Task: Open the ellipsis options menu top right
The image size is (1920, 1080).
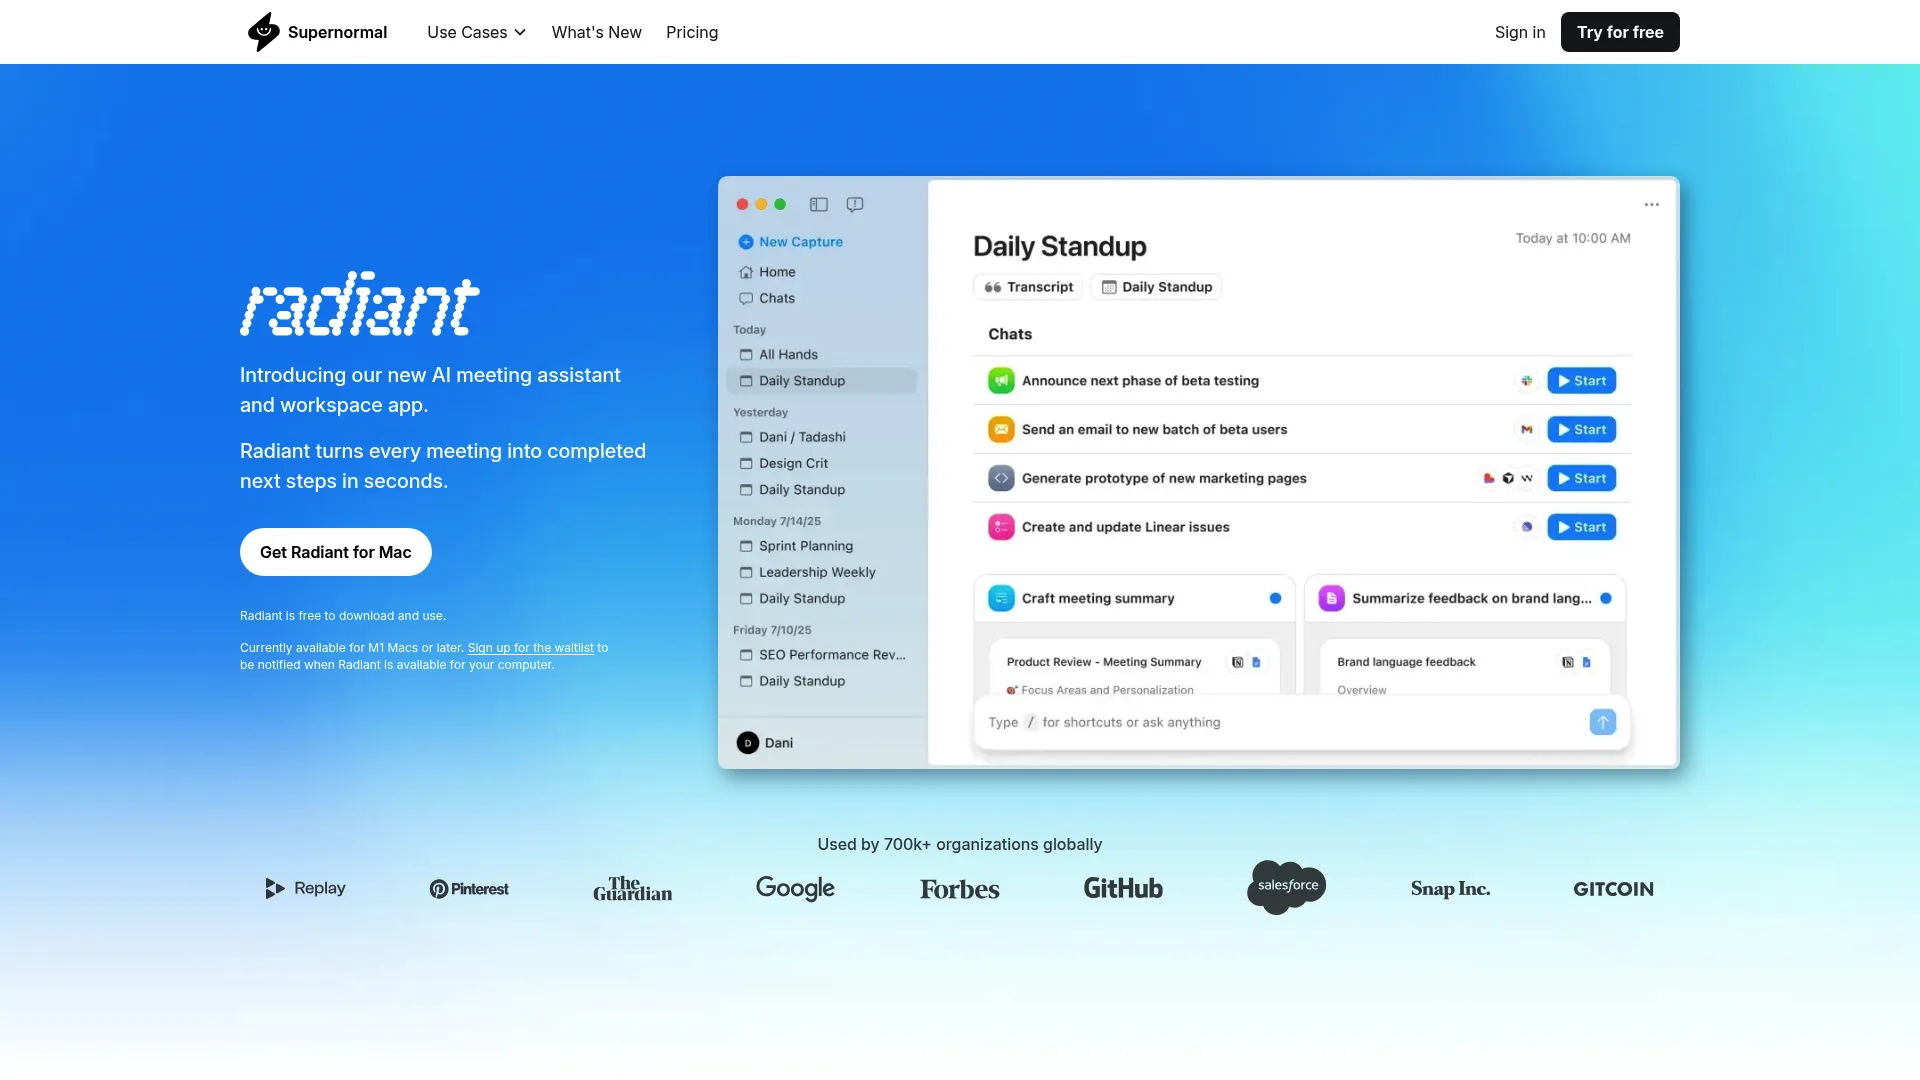Action: [x=1650, y=204]
